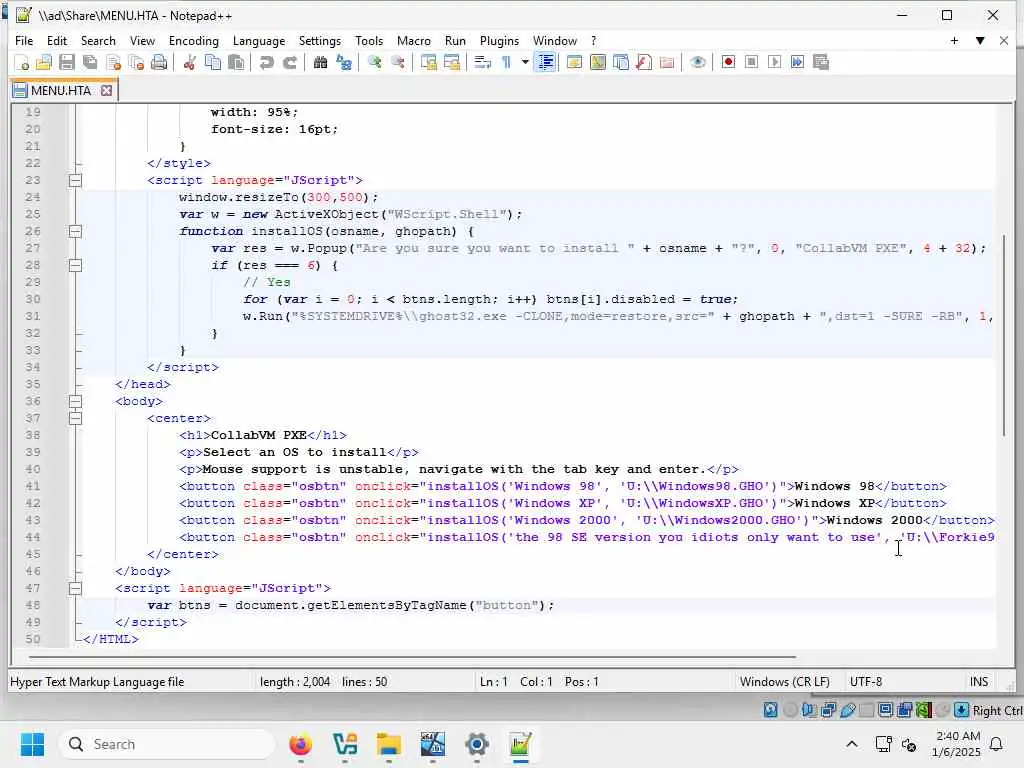This screenshot has height=768, width=1024.
Task: Click the vertical scrollbar thumb
Action: point(1005,336)
